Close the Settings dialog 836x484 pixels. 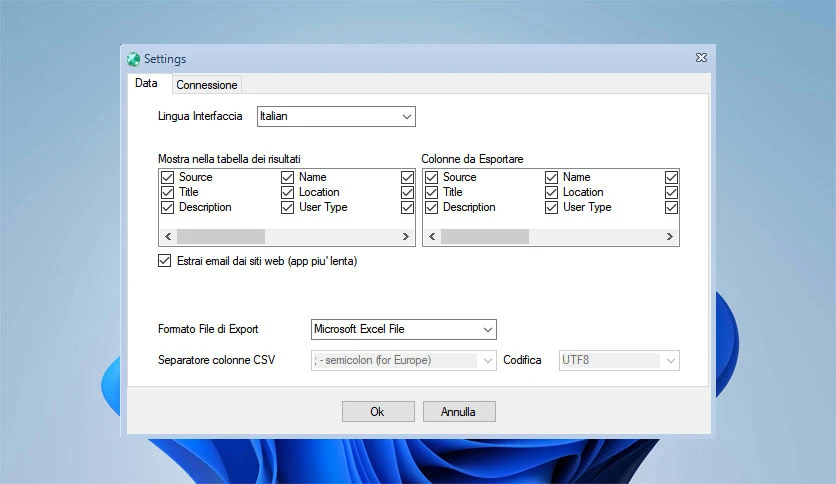coord(701,58)
